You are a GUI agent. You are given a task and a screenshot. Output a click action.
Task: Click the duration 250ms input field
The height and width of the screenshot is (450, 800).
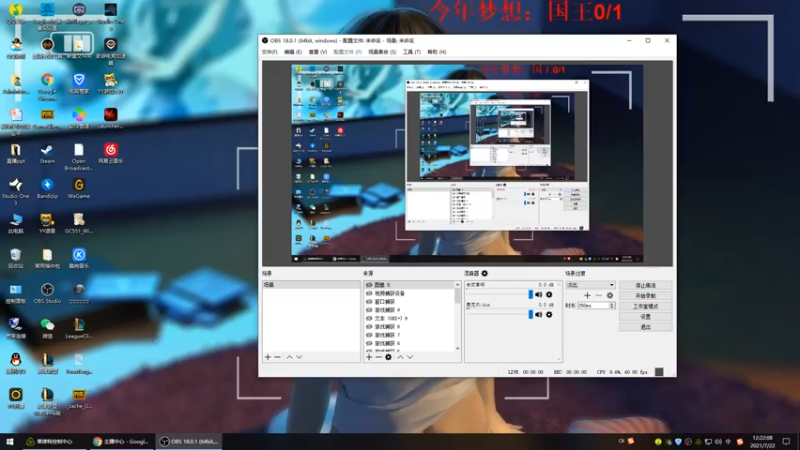593,305
